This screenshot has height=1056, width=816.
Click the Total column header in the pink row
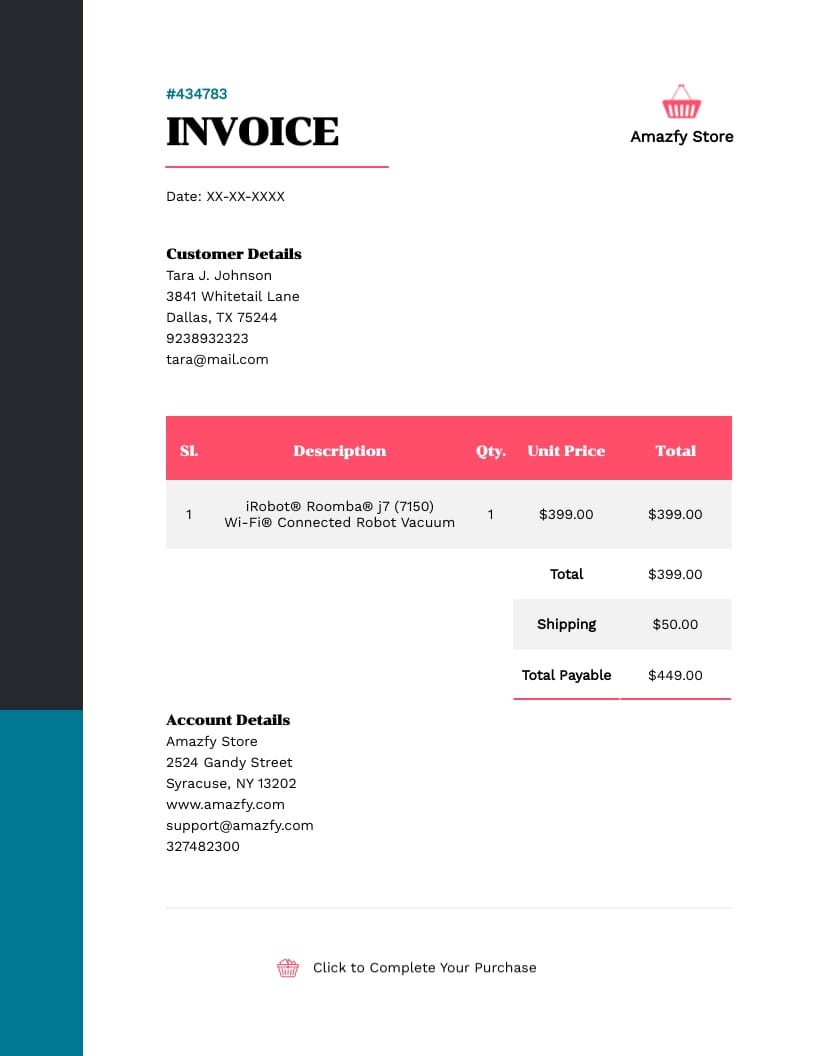(x=675, y=451)
